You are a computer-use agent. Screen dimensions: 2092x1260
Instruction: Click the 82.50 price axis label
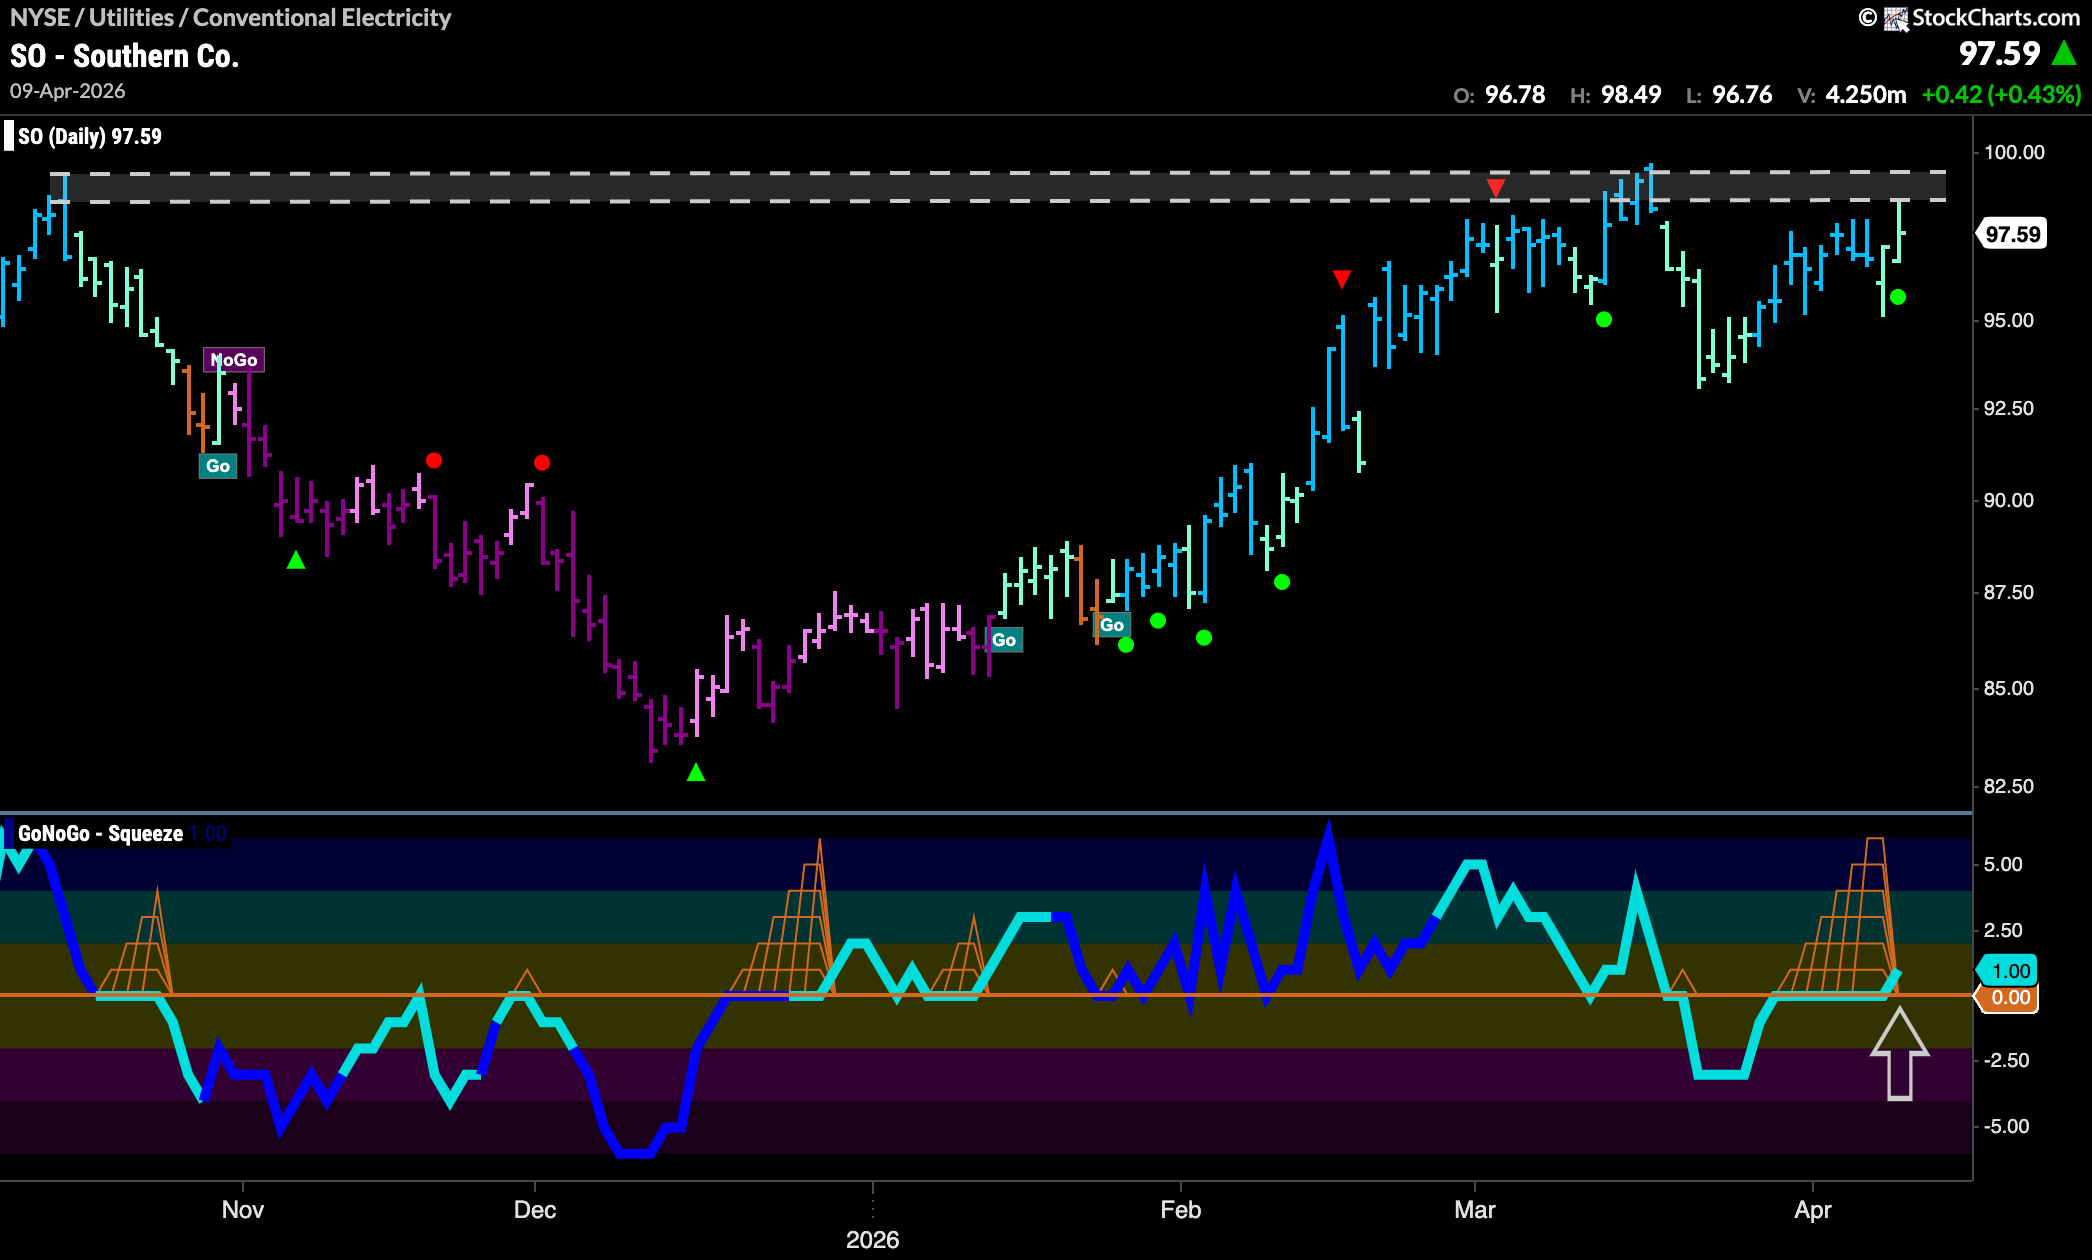point(2009,786)
